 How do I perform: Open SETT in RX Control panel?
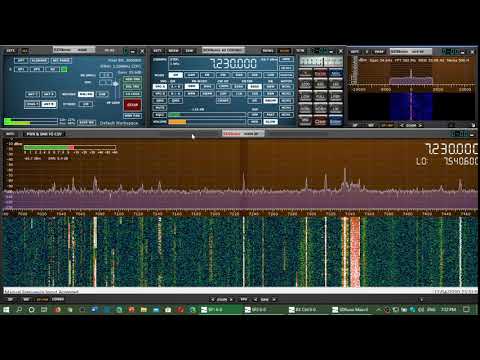click(157, 51)
